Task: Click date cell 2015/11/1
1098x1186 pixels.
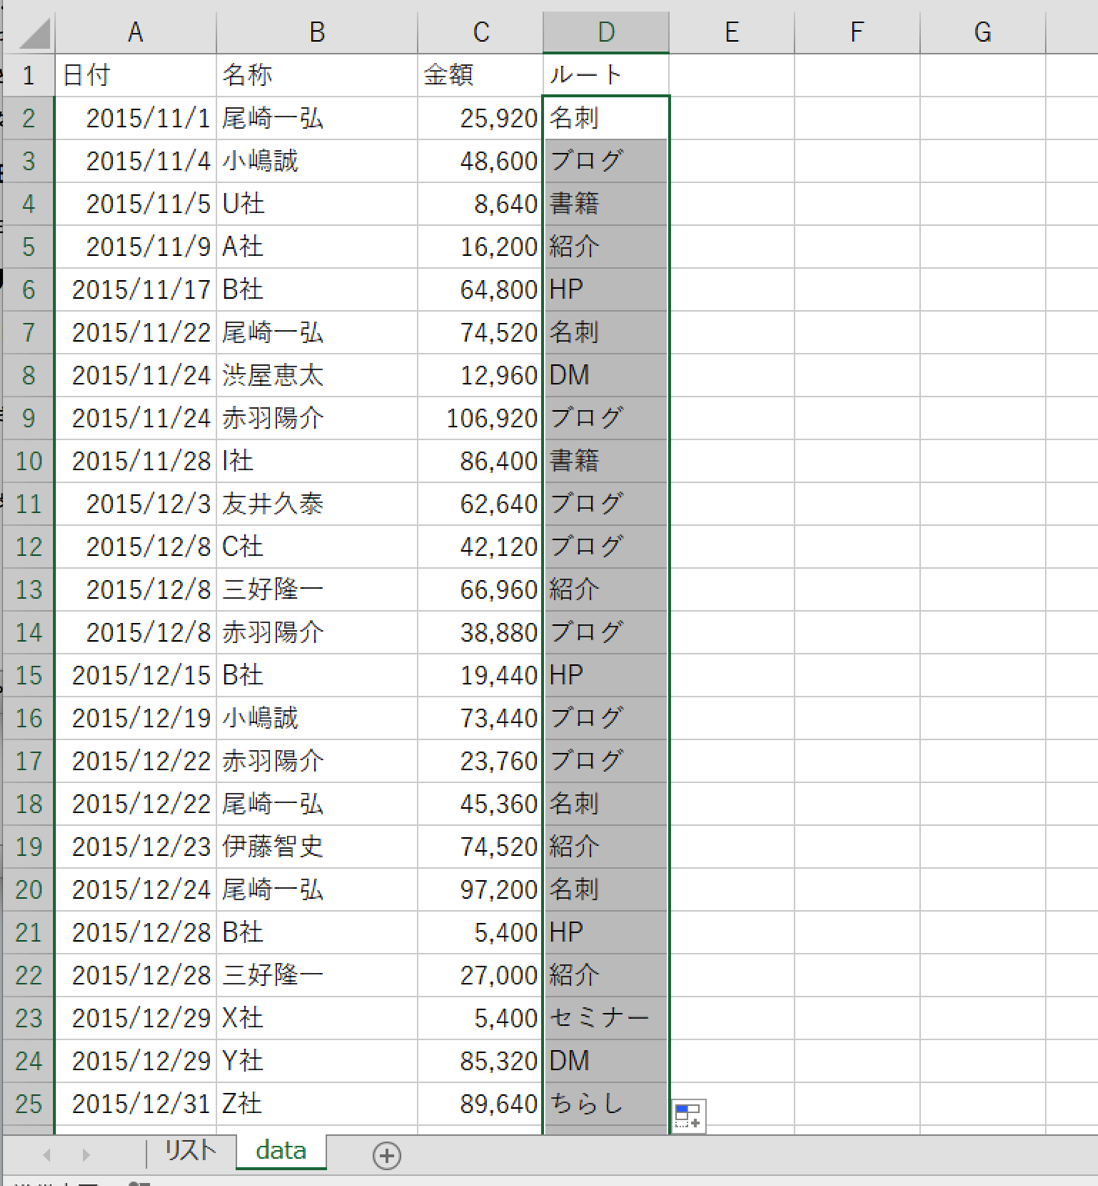Action: point(135,119)
